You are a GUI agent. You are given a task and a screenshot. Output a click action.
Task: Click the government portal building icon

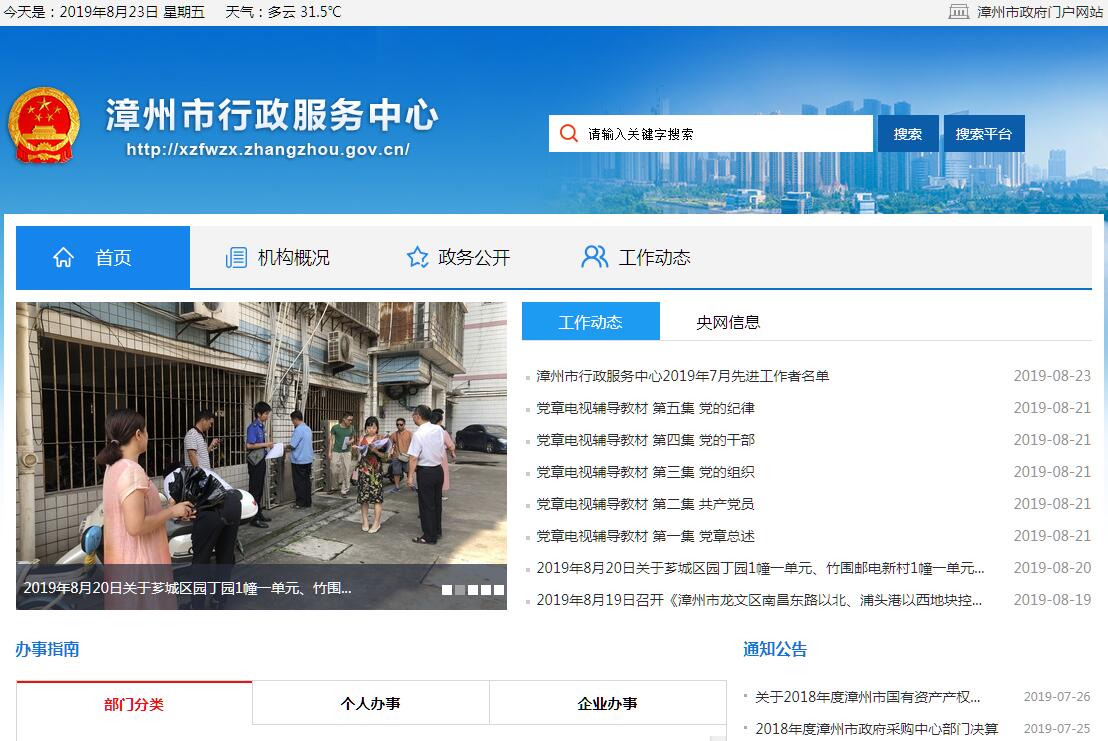pos(958,12)
